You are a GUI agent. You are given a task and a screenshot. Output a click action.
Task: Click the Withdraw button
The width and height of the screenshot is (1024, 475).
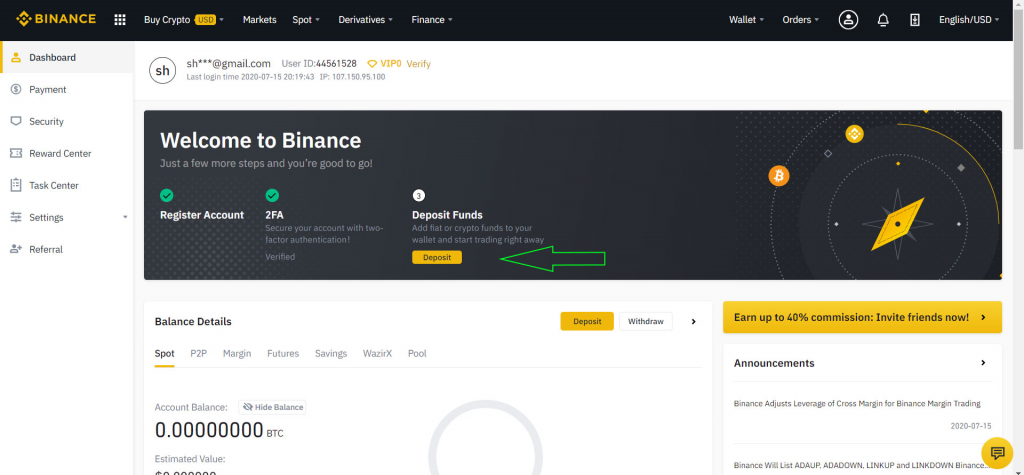(646, 321)
